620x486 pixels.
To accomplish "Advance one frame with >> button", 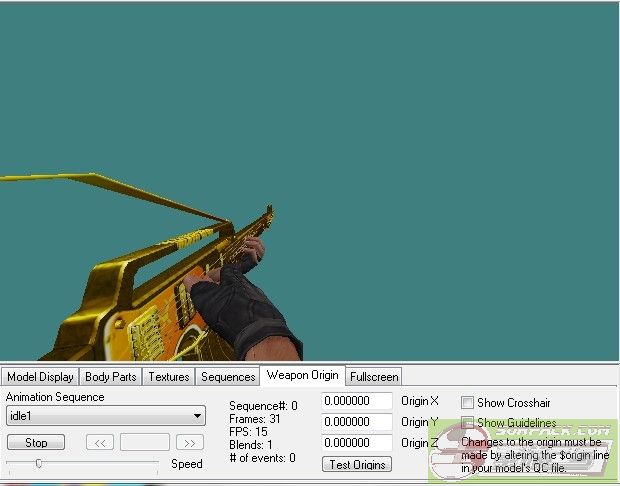I will click(x=189, y=442).
